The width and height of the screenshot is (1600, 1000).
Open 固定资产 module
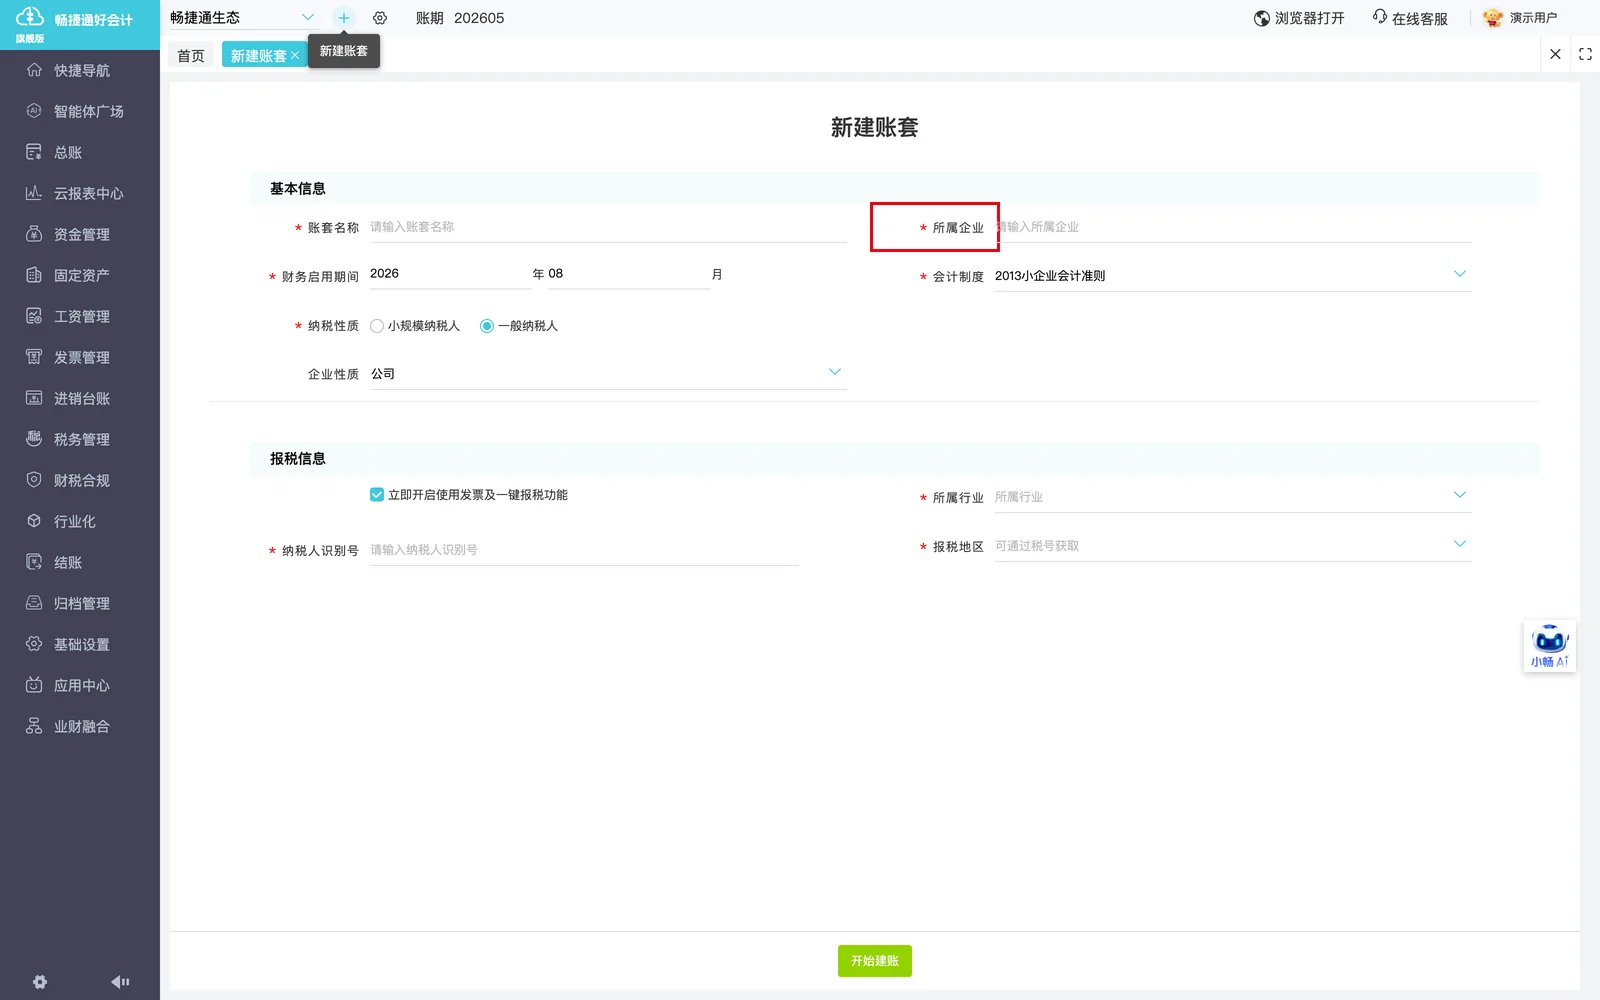coord(80,275)
